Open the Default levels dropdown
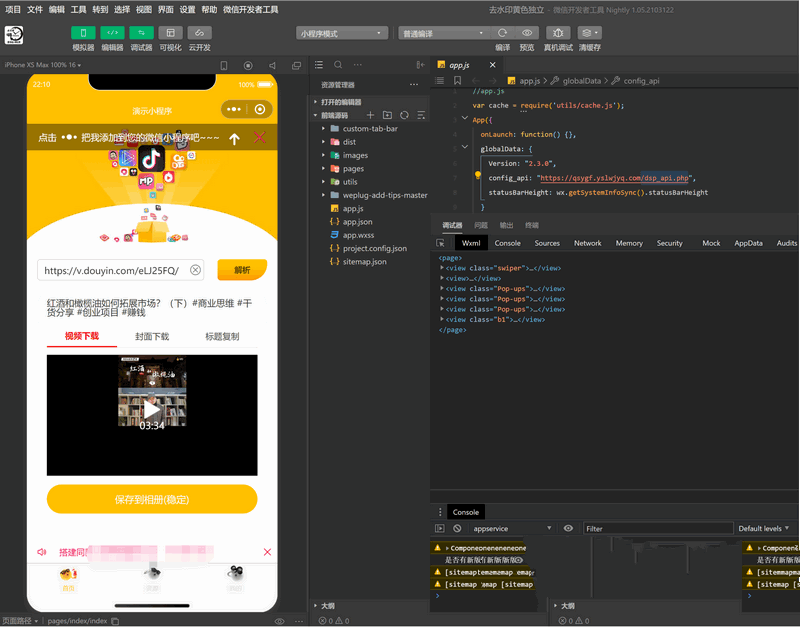Image resolution: width=800 pixels, height=627 pixels. (x=764, y=528)
